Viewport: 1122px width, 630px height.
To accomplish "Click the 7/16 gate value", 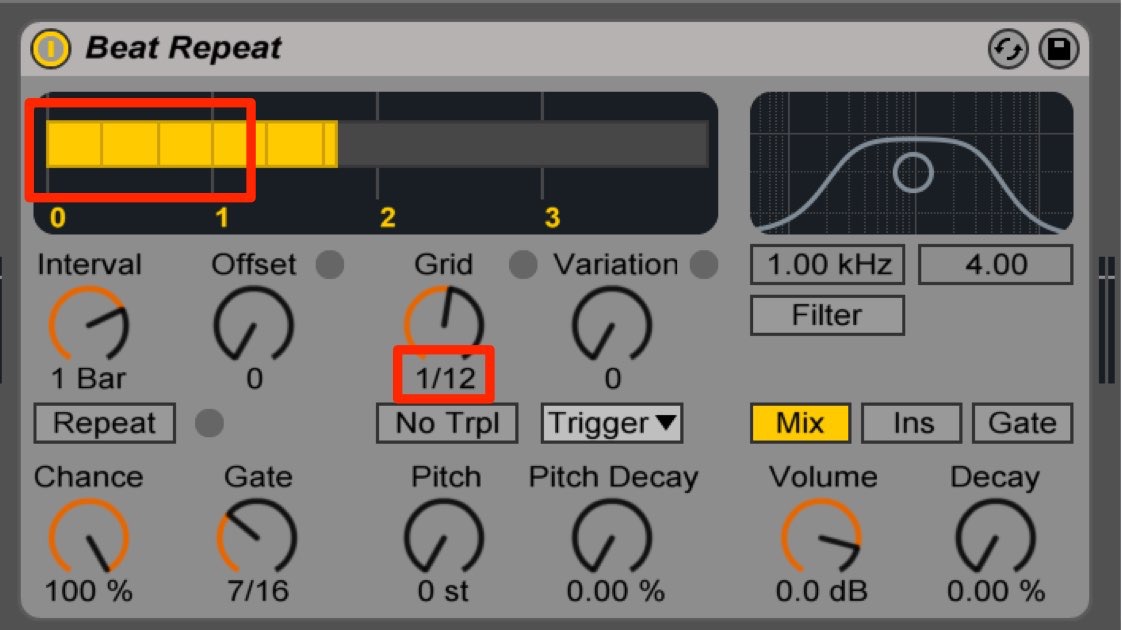I will 258,591.
